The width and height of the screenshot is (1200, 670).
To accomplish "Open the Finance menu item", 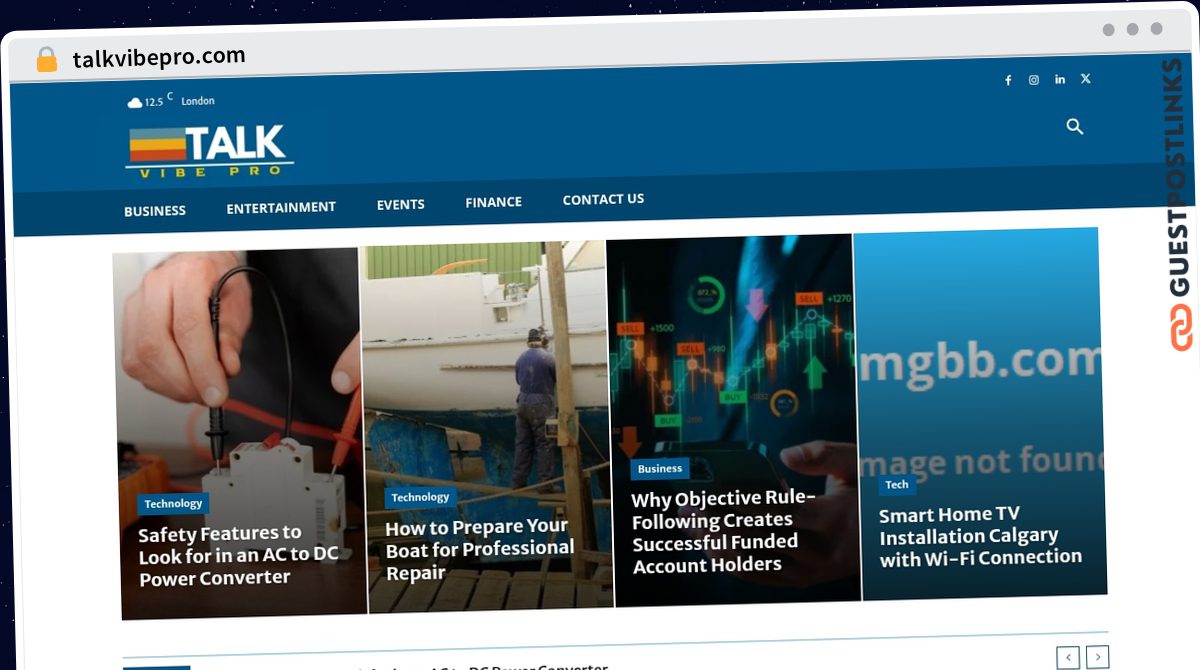I will tap(493, 202).
